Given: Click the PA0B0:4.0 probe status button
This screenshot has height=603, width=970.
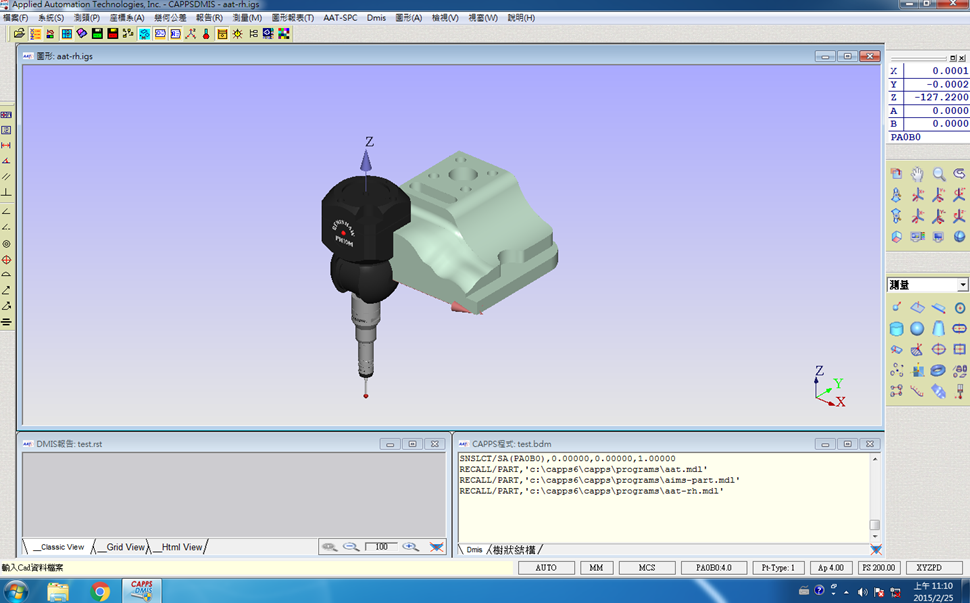Looking at the screenshot, I should (714, 568).
